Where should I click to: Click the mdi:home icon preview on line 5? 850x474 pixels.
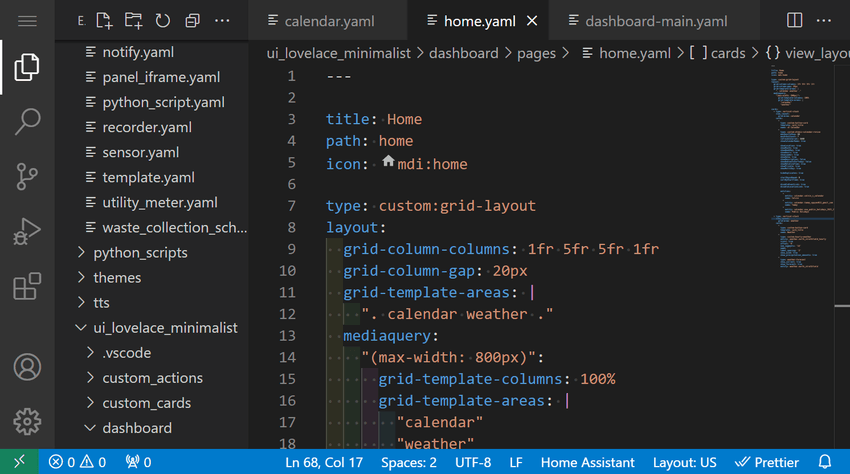[x=388, y=161]
